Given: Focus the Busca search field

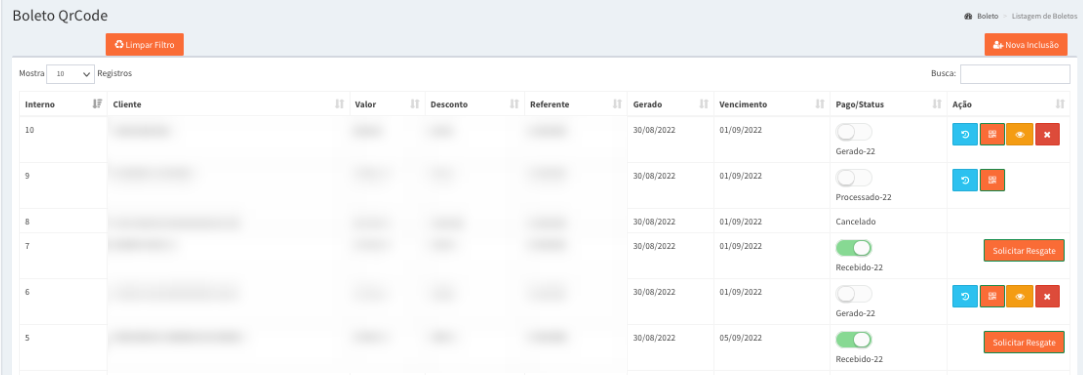Looking at the screenshot, I should (x=1015, y=73).
